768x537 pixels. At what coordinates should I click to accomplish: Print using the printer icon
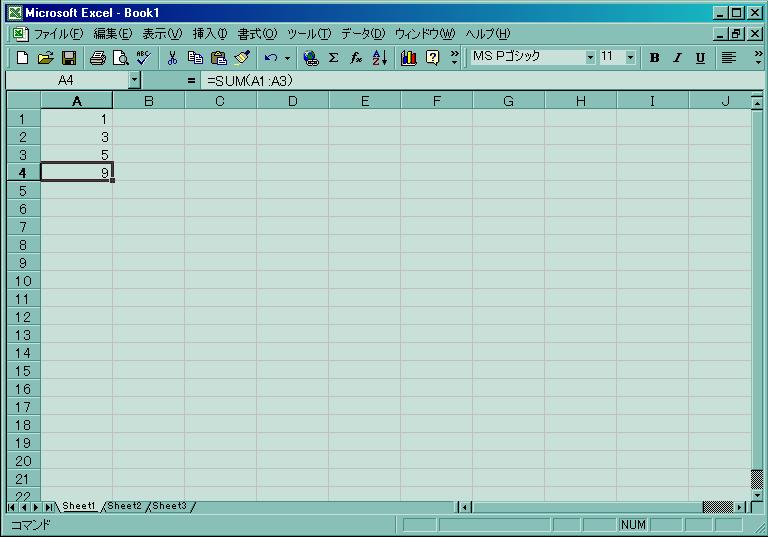pyautogui.click(x=97, y=58)
